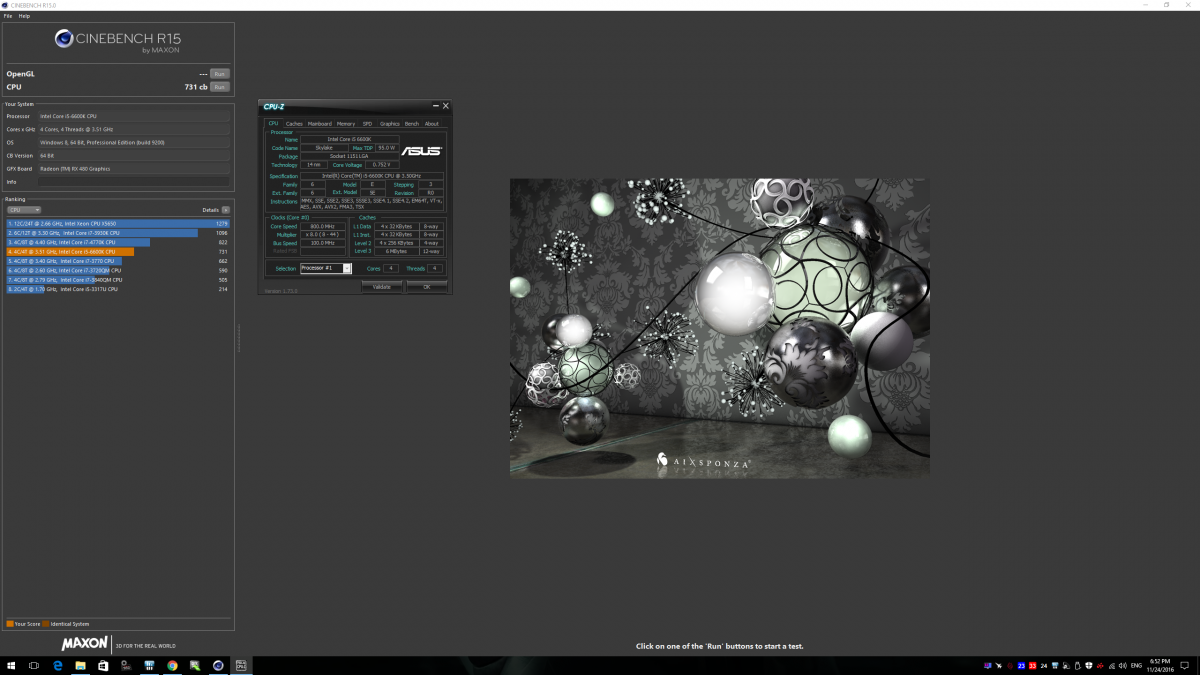Switch to SPD tab in CPU-Z
1200x675 pixels.
pyautogui.click(x=367, y=124)
